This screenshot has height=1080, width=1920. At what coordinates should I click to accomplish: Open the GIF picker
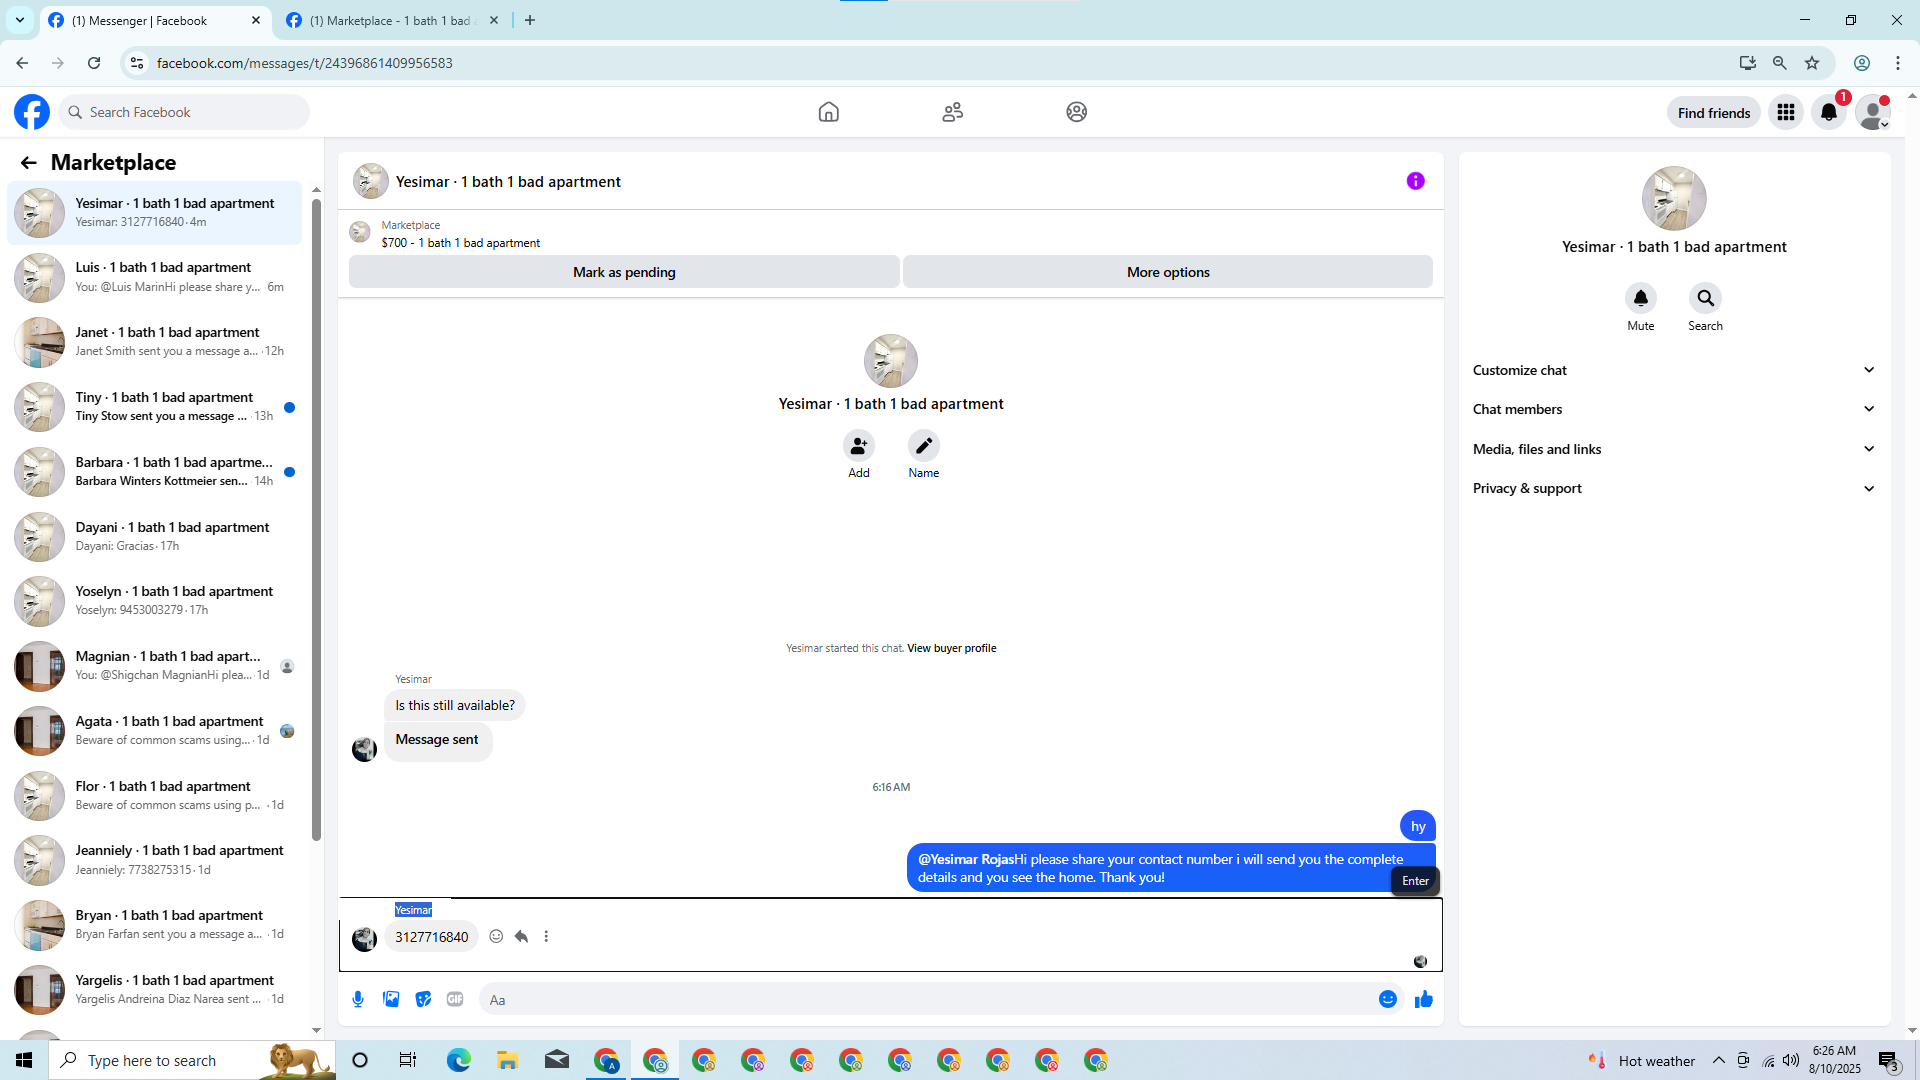coord(455,999)
